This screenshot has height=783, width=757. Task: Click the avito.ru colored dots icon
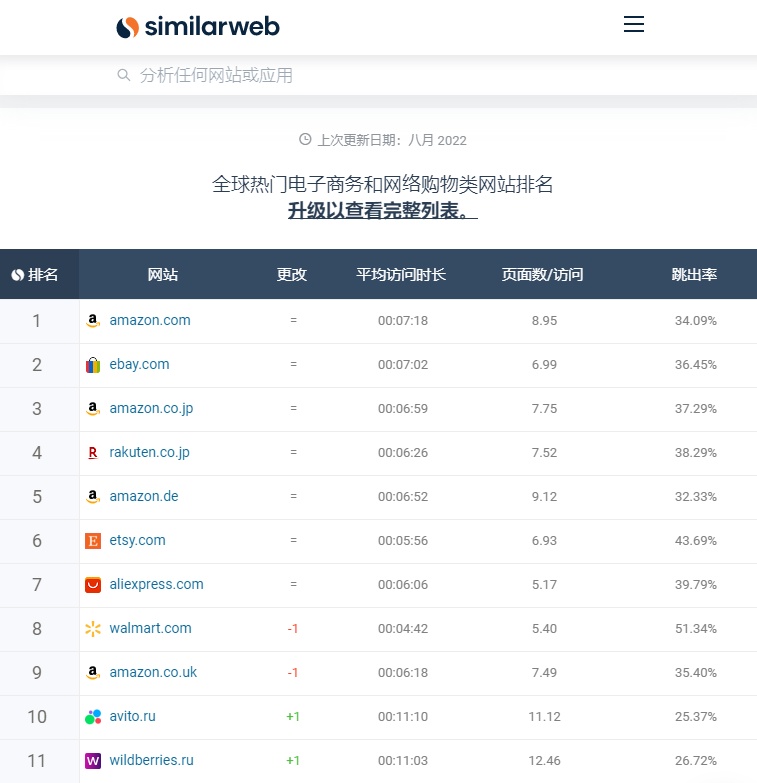coord(93,717)
